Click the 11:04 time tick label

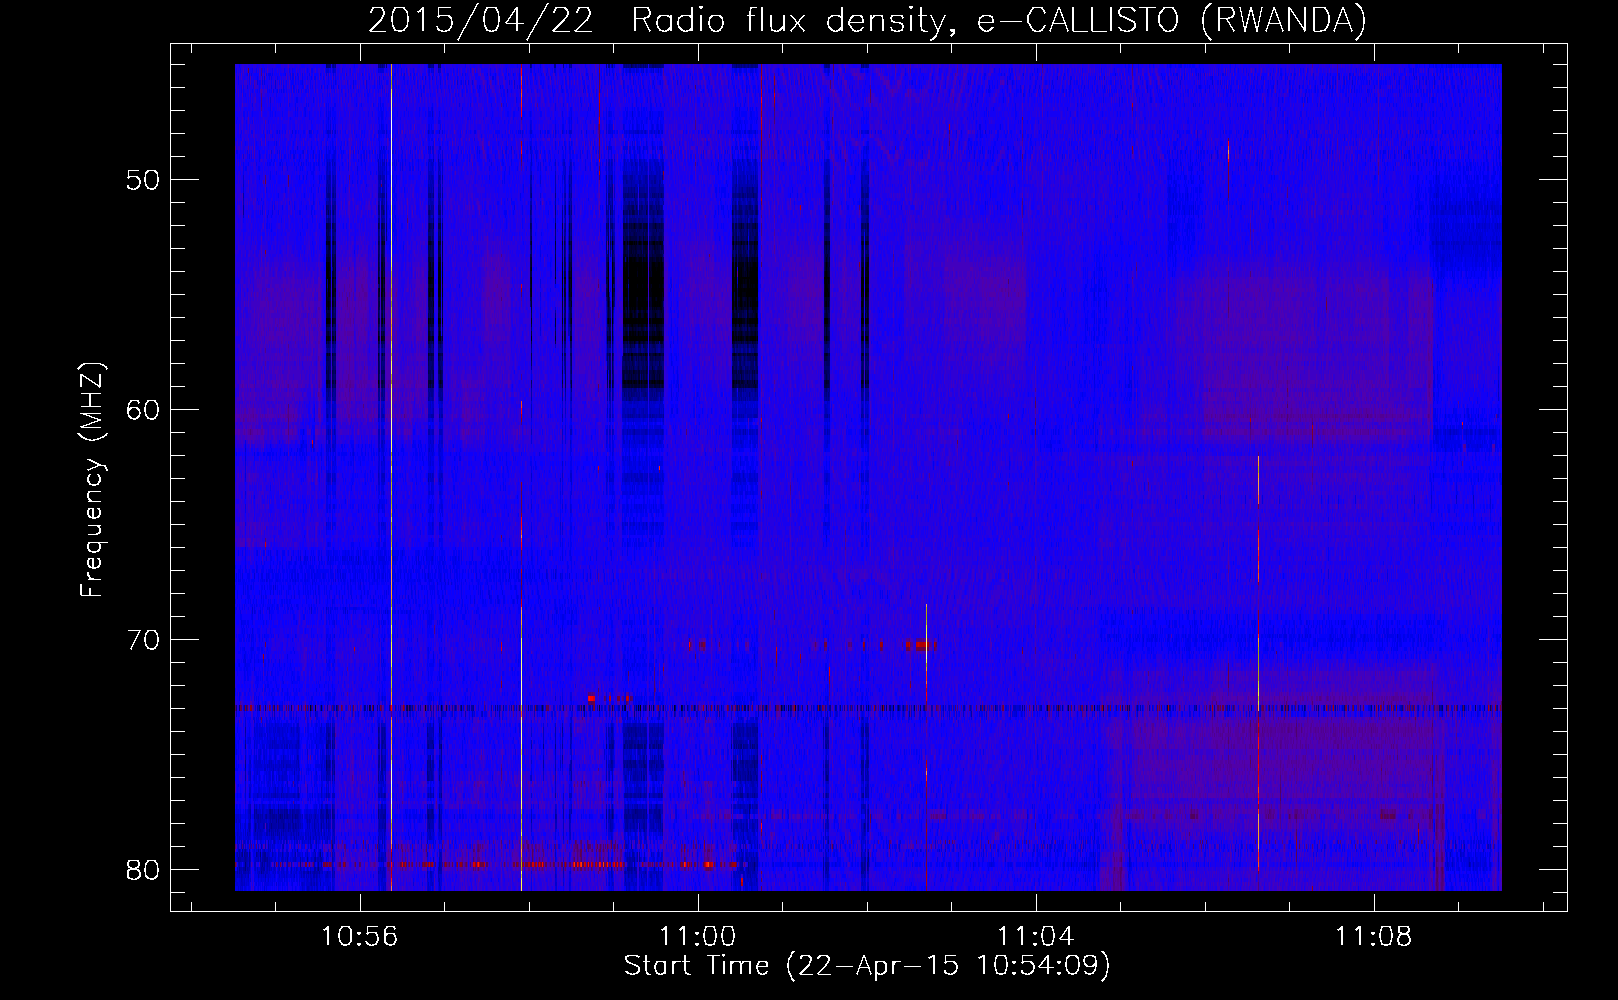pos(1036,937)
